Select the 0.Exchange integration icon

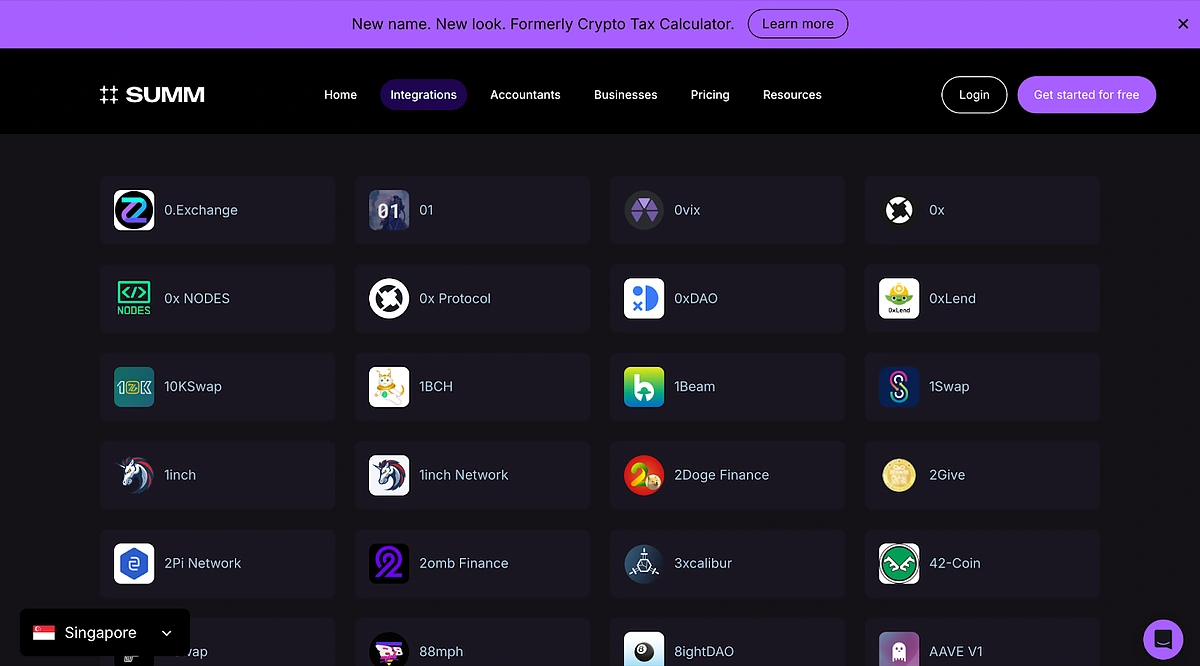[x=134, y=210]
